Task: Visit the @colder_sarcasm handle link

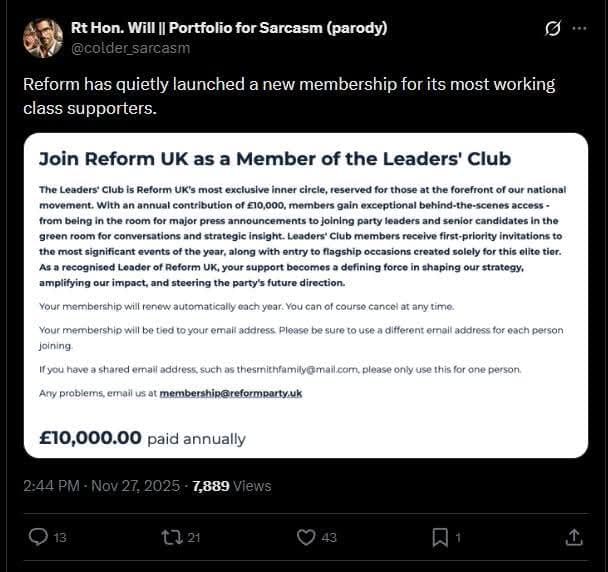Action: (x=130, y=47)
